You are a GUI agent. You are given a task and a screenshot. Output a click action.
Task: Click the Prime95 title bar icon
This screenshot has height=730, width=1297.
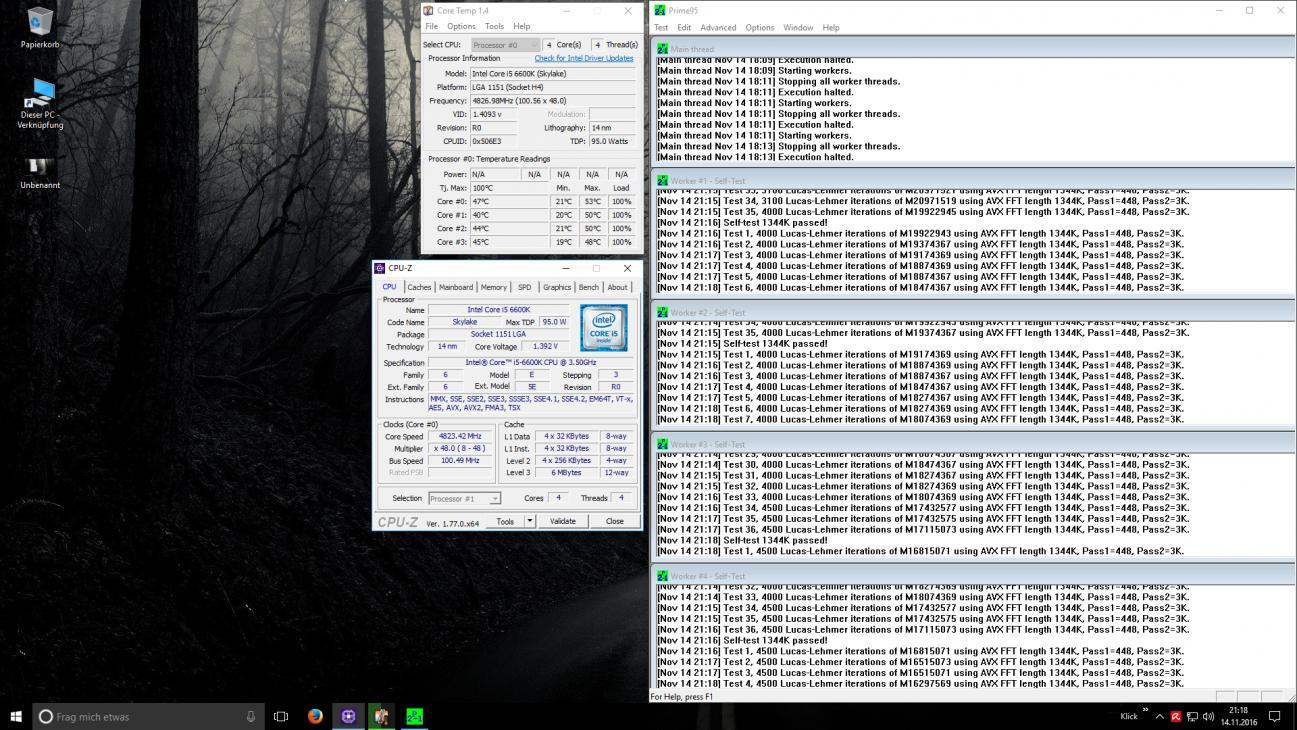[659, 10]
